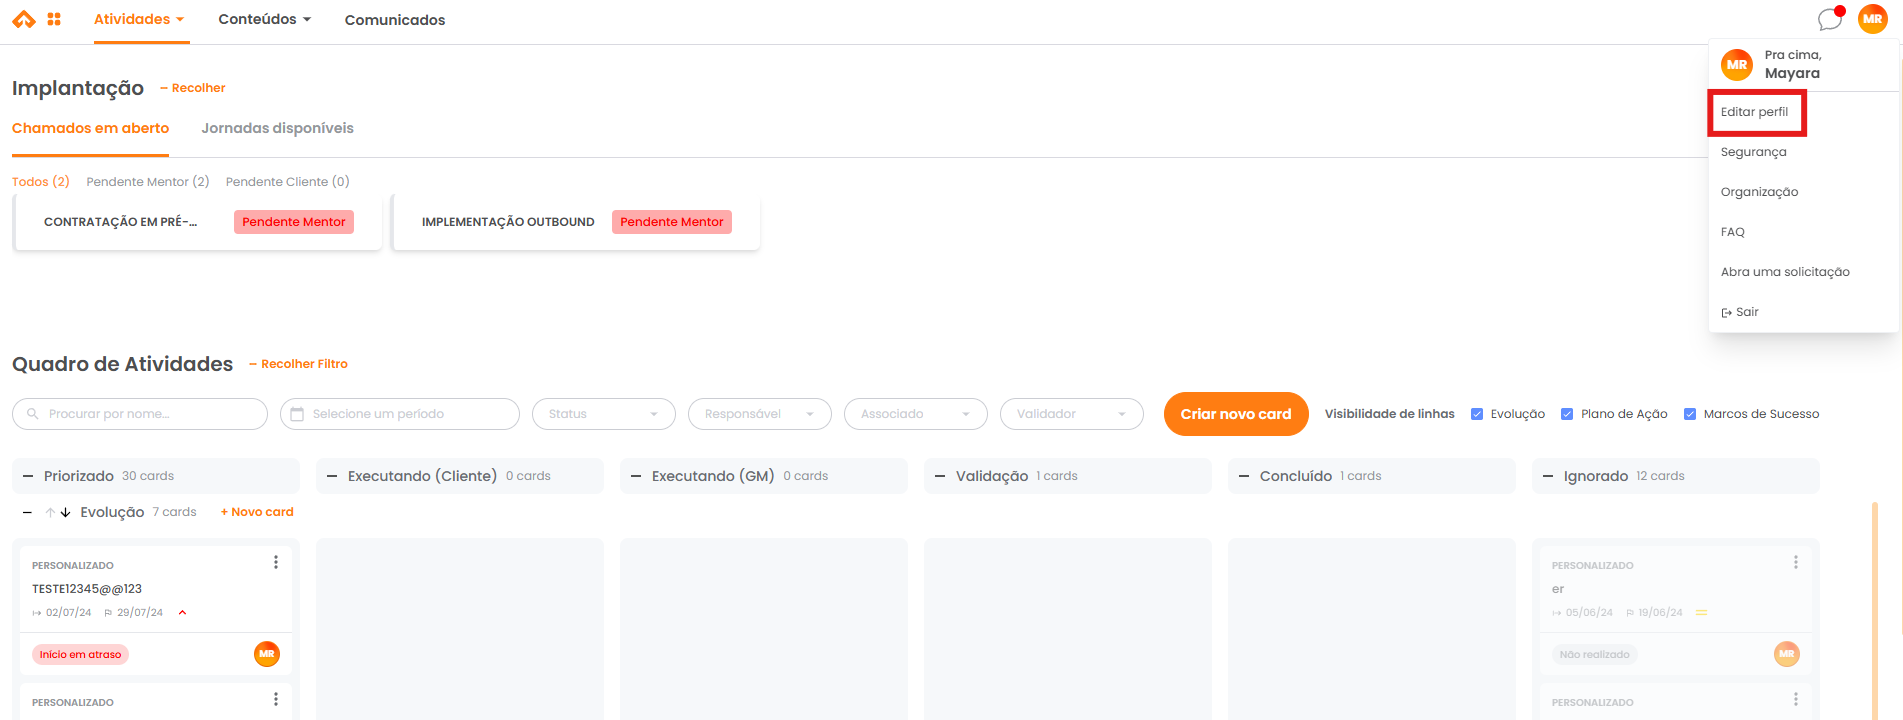Click the orange vertical scrollbar

(1874, 610)
